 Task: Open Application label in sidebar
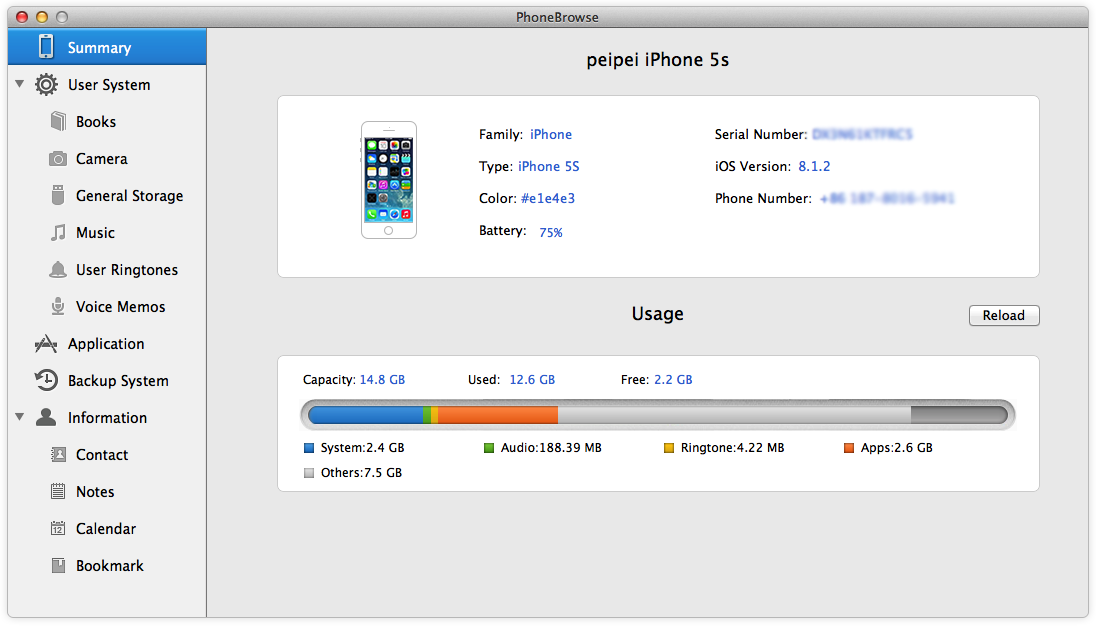106,344
